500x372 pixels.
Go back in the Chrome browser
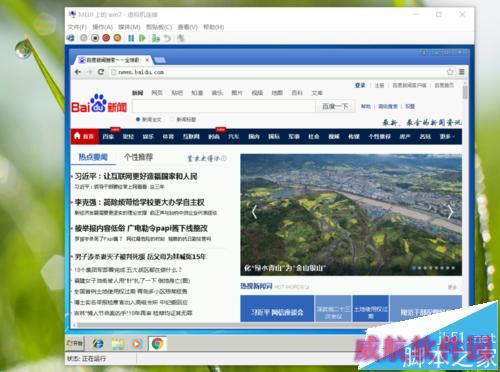click(x=78, y=72)
